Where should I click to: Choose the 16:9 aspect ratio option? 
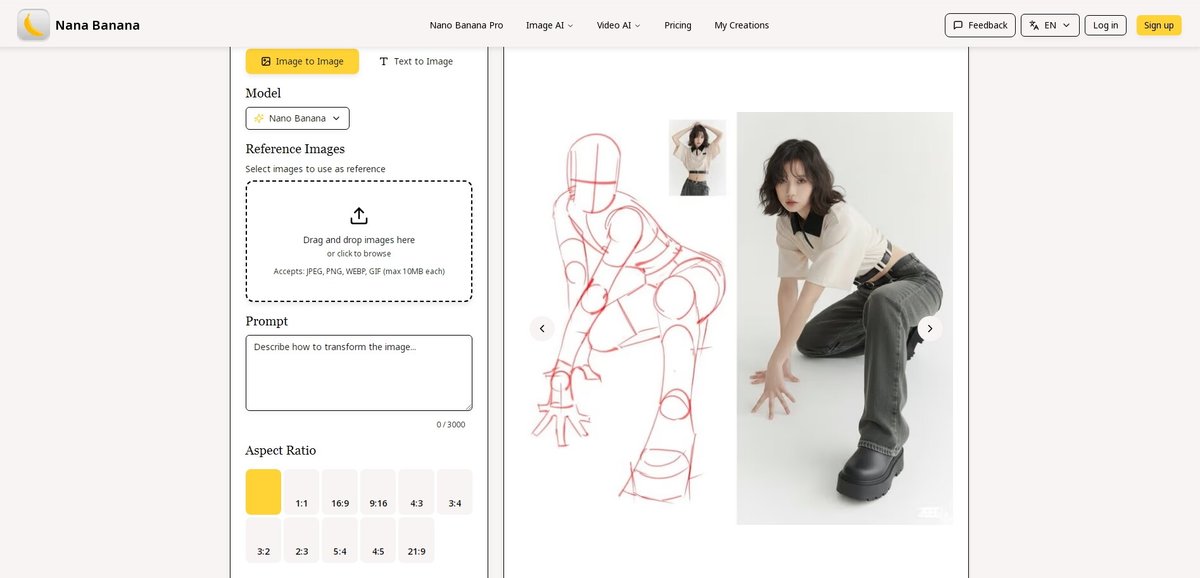click(340, 492)
